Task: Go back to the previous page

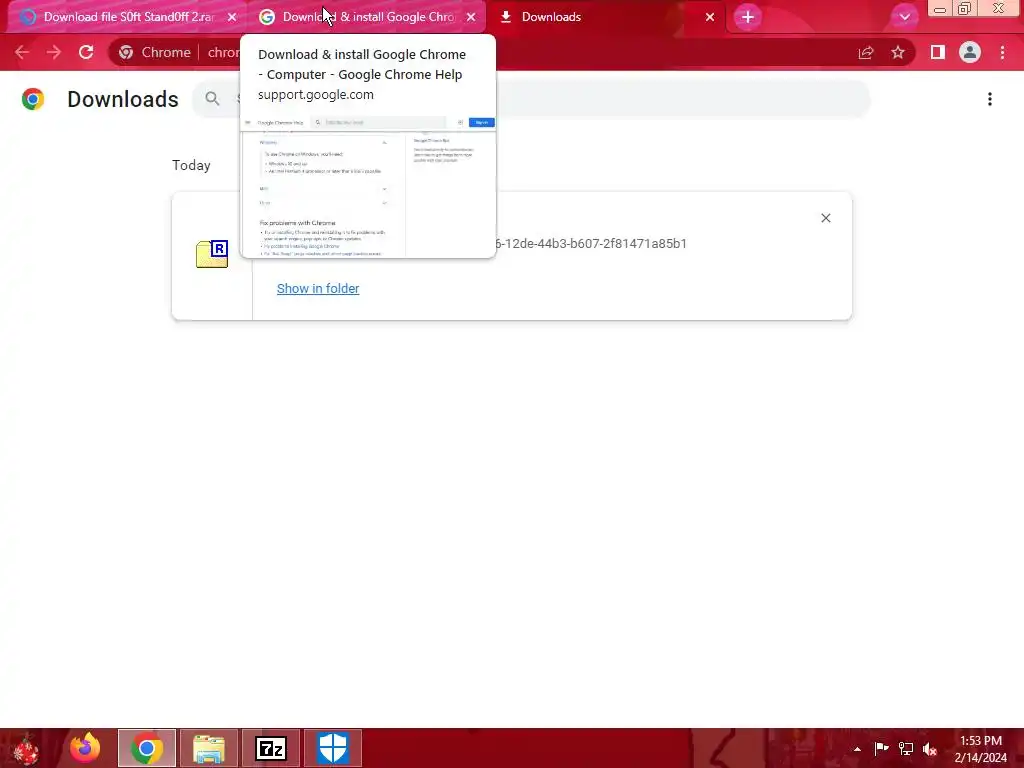Action: [x=22, y=52]
